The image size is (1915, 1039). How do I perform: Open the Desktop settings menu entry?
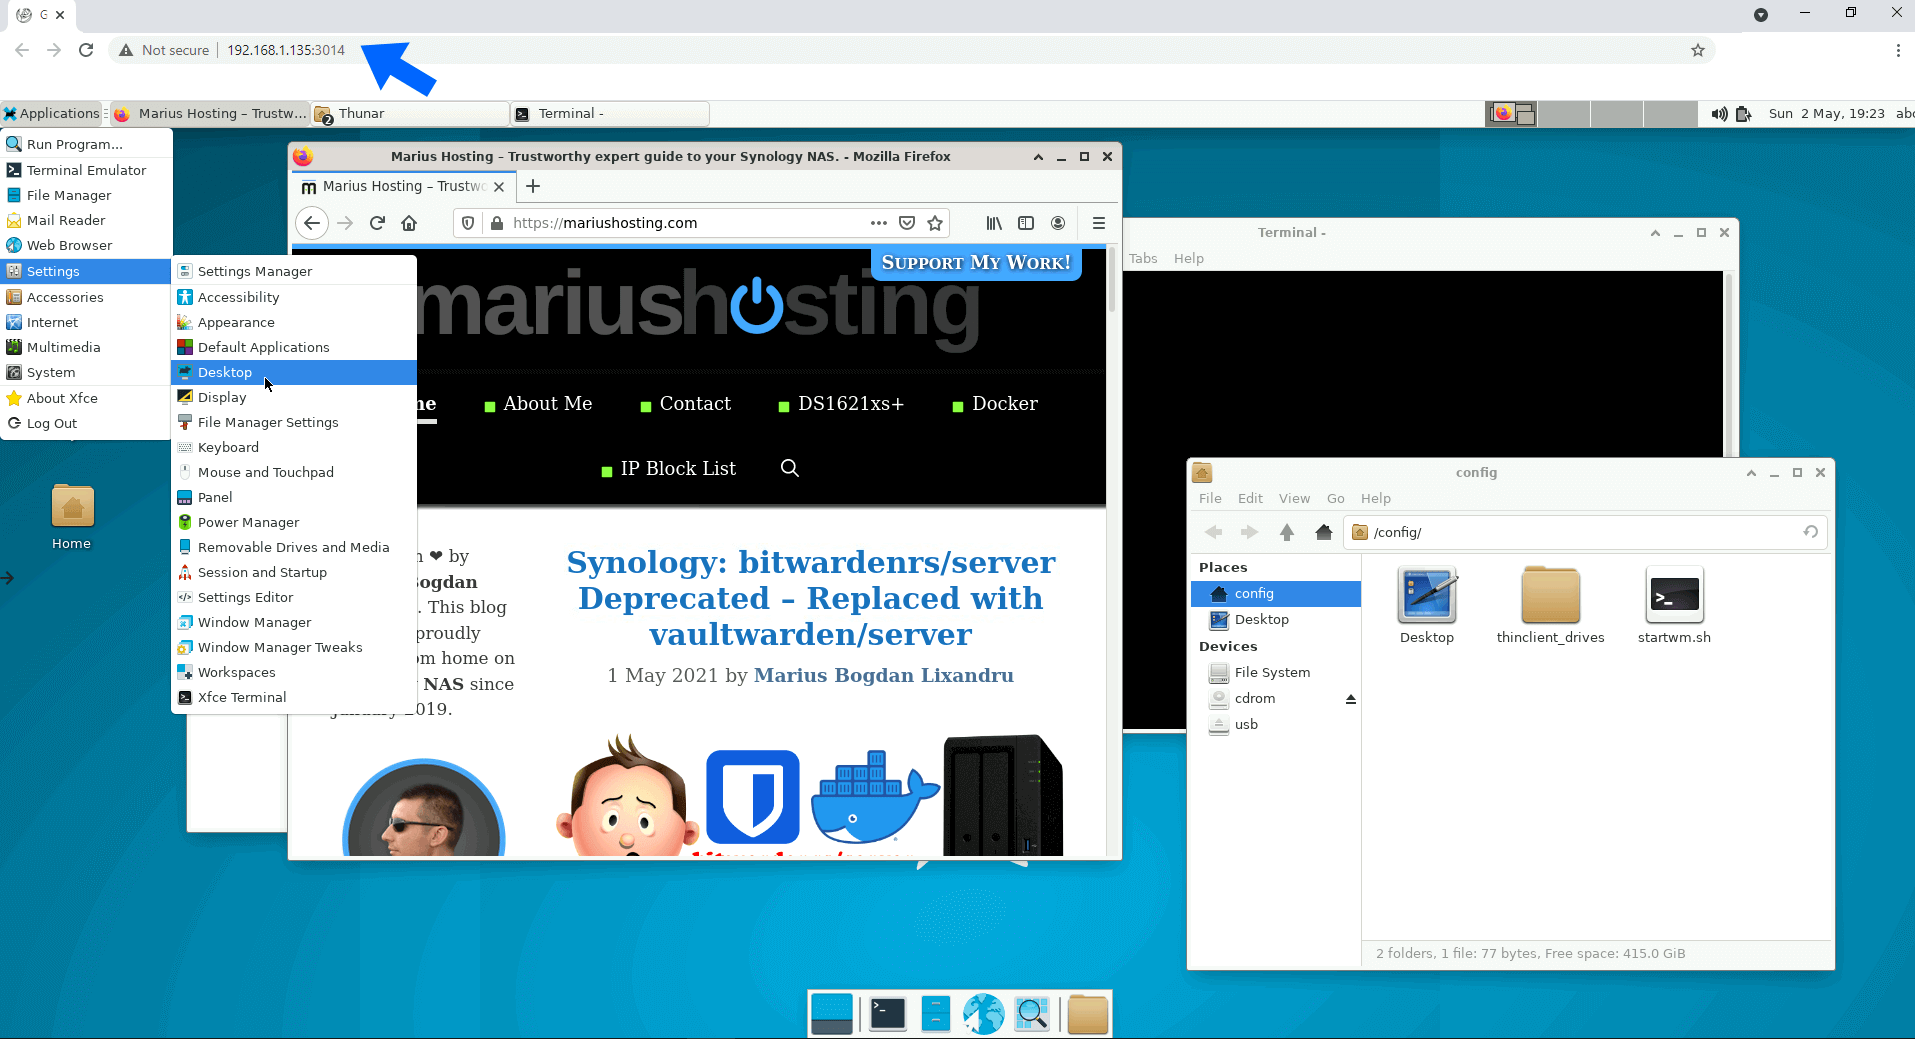(x=294, y=372)
